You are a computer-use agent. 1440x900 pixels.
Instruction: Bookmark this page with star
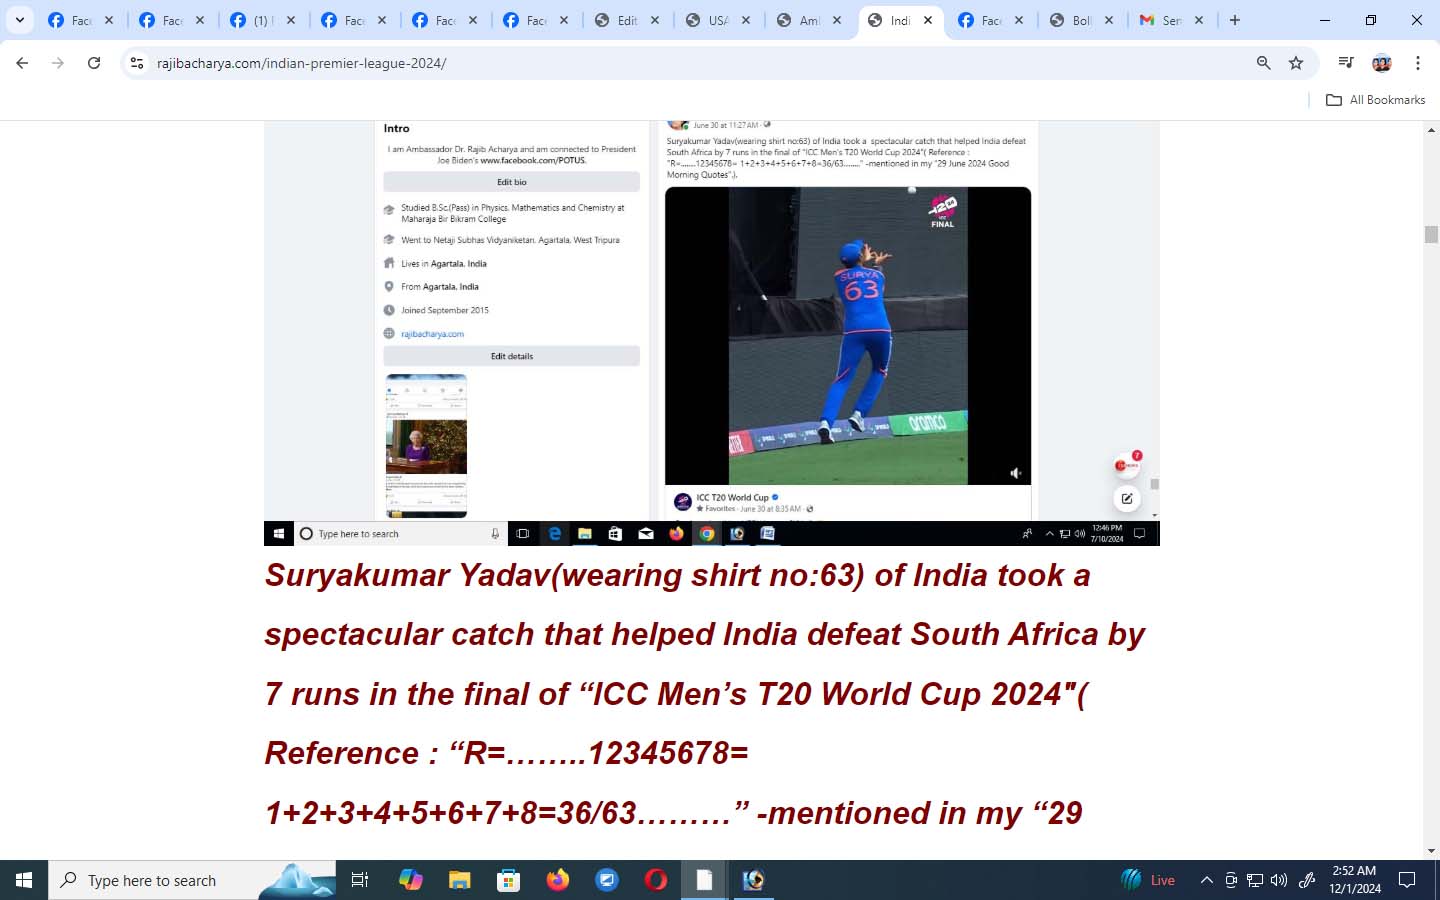[x=1296, y=63]
